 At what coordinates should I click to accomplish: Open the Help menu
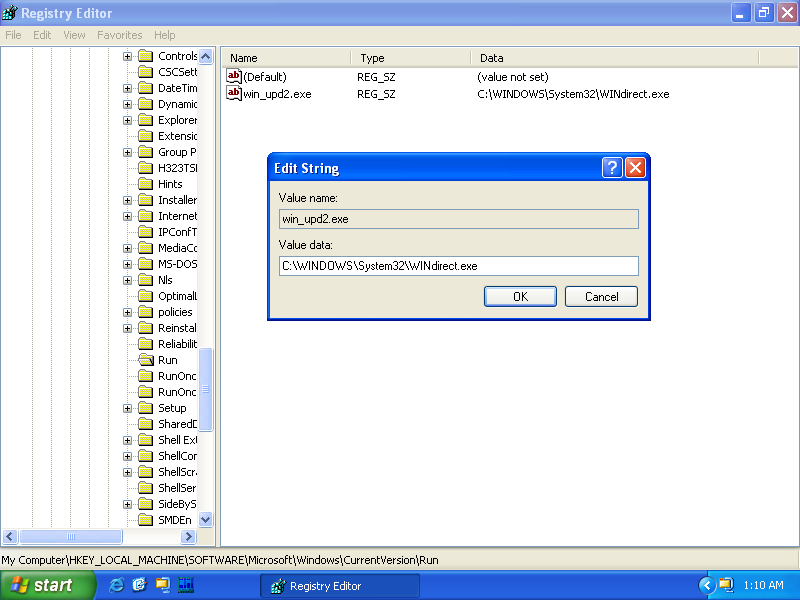tap(164, 35)
